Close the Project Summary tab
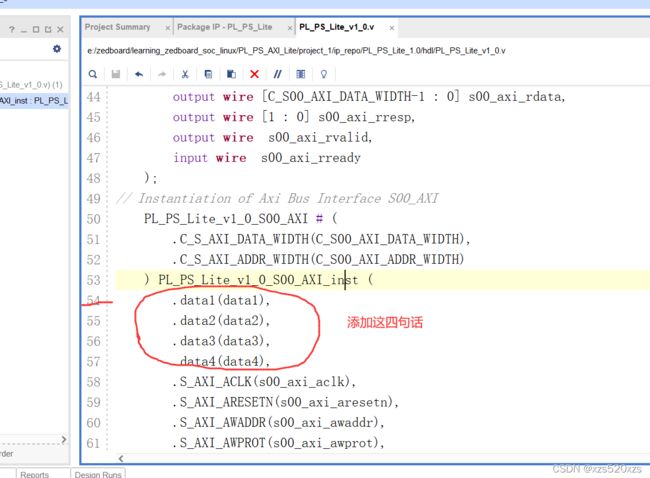Viewport: 650px width, 478px height. coord(167,28)
